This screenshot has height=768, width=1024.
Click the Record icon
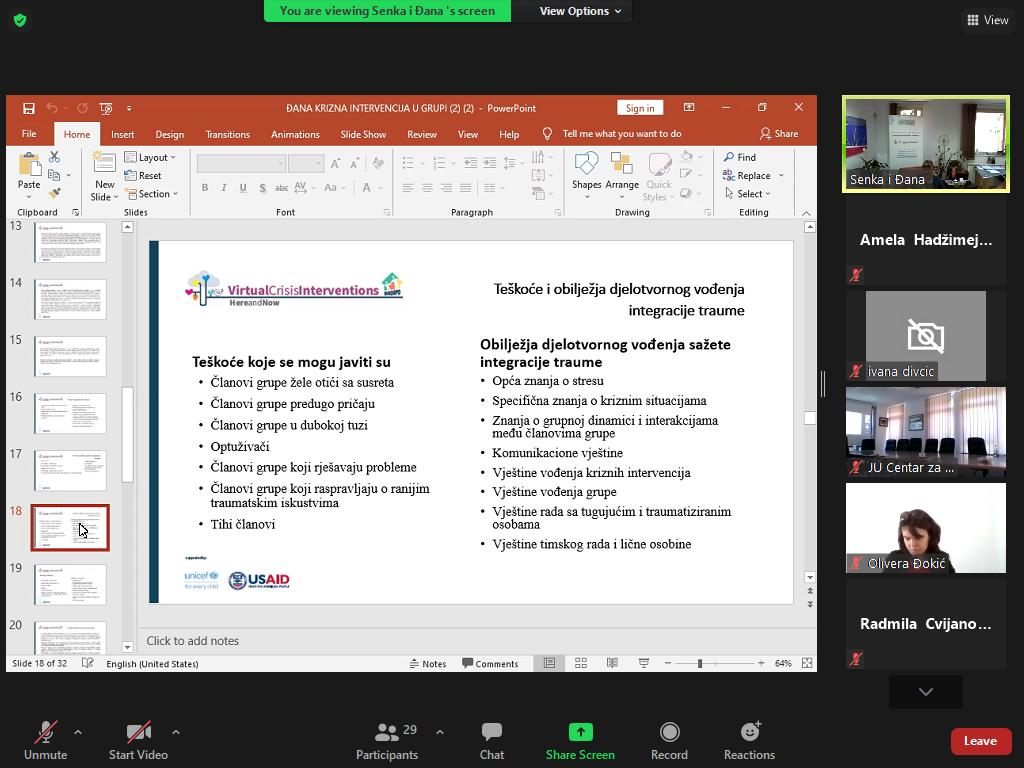coord(669,733)
